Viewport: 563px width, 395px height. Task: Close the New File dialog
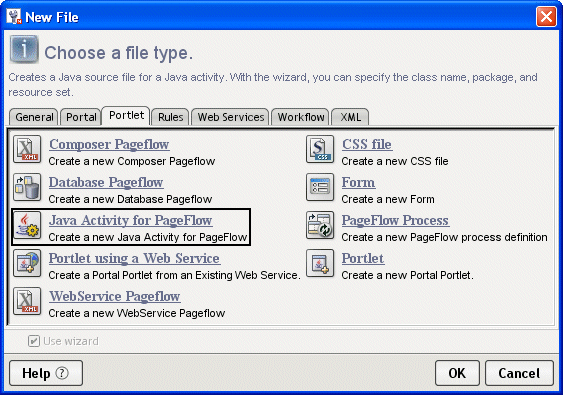coord(546,17)
